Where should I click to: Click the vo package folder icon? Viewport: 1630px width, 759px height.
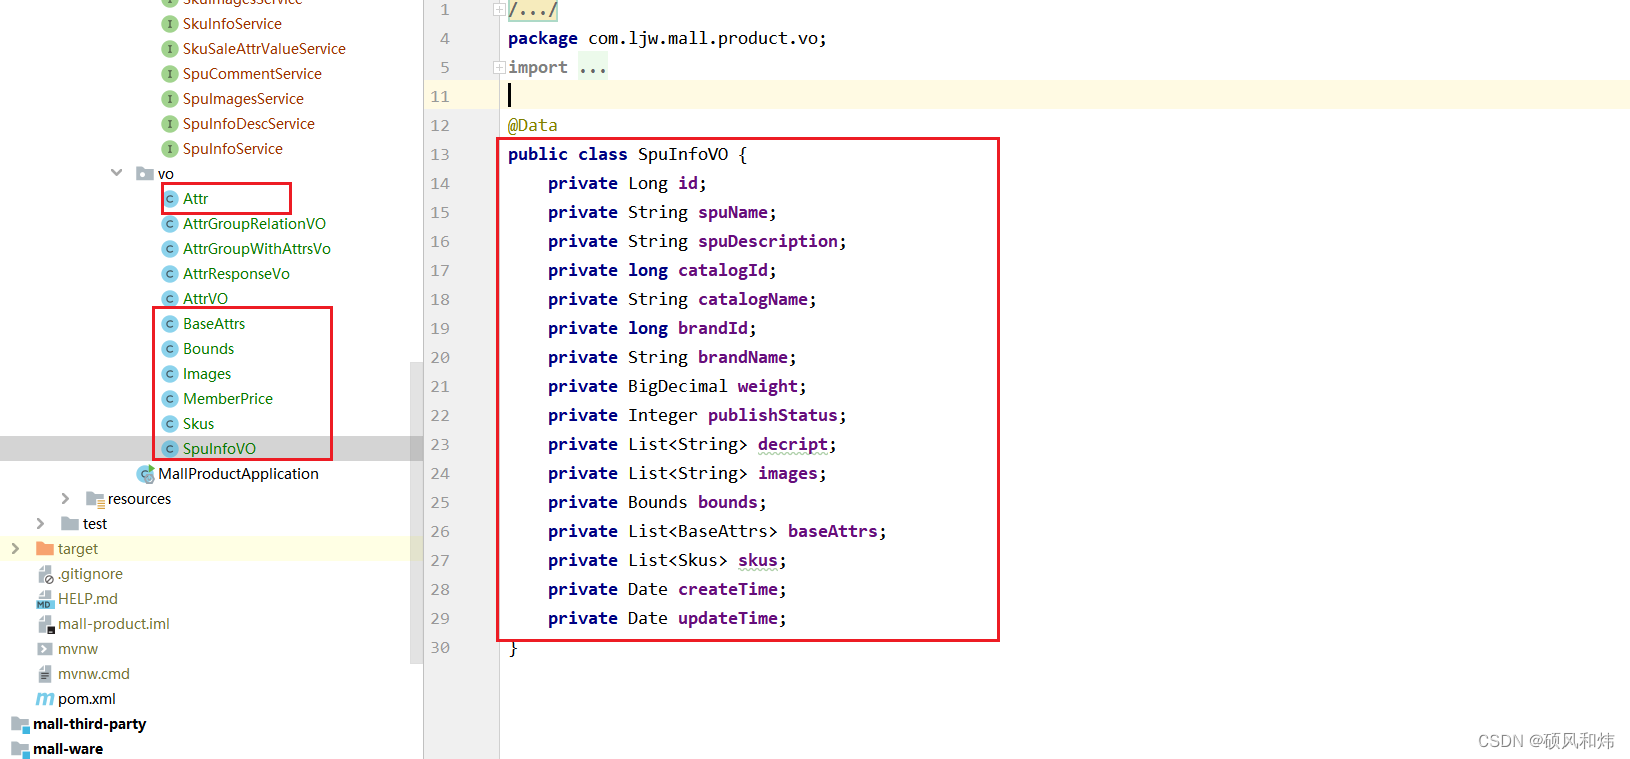[x=145, y=174]
